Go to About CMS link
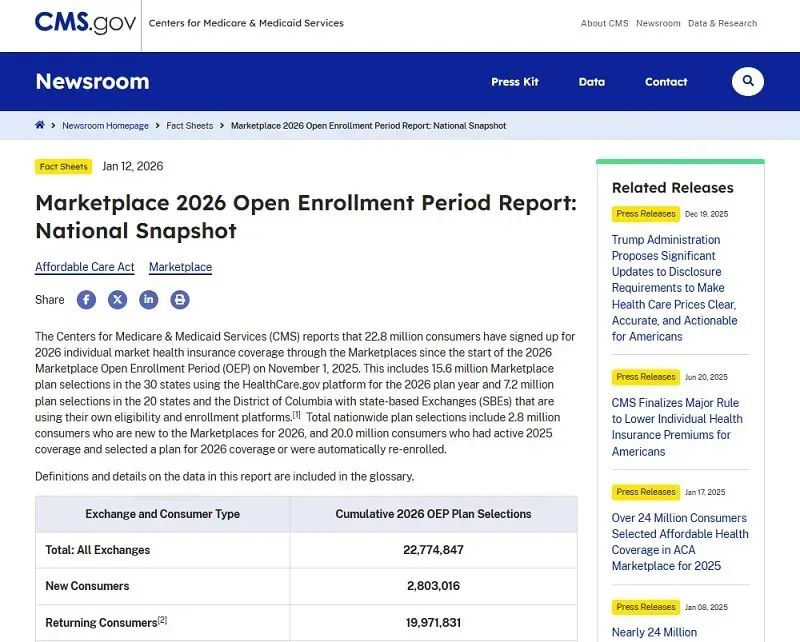 604,23
